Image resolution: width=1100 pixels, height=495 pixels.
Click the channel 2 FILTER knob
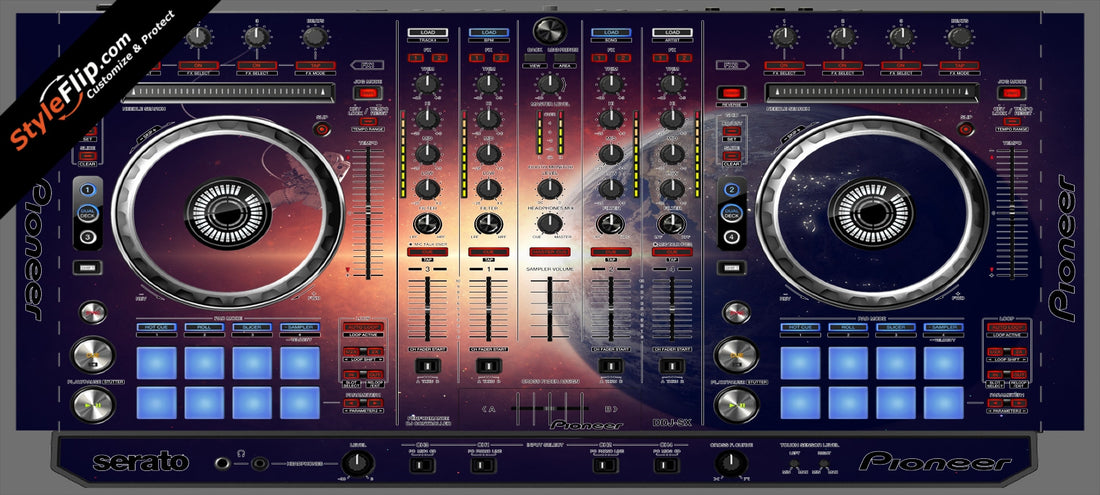[610, 224]
